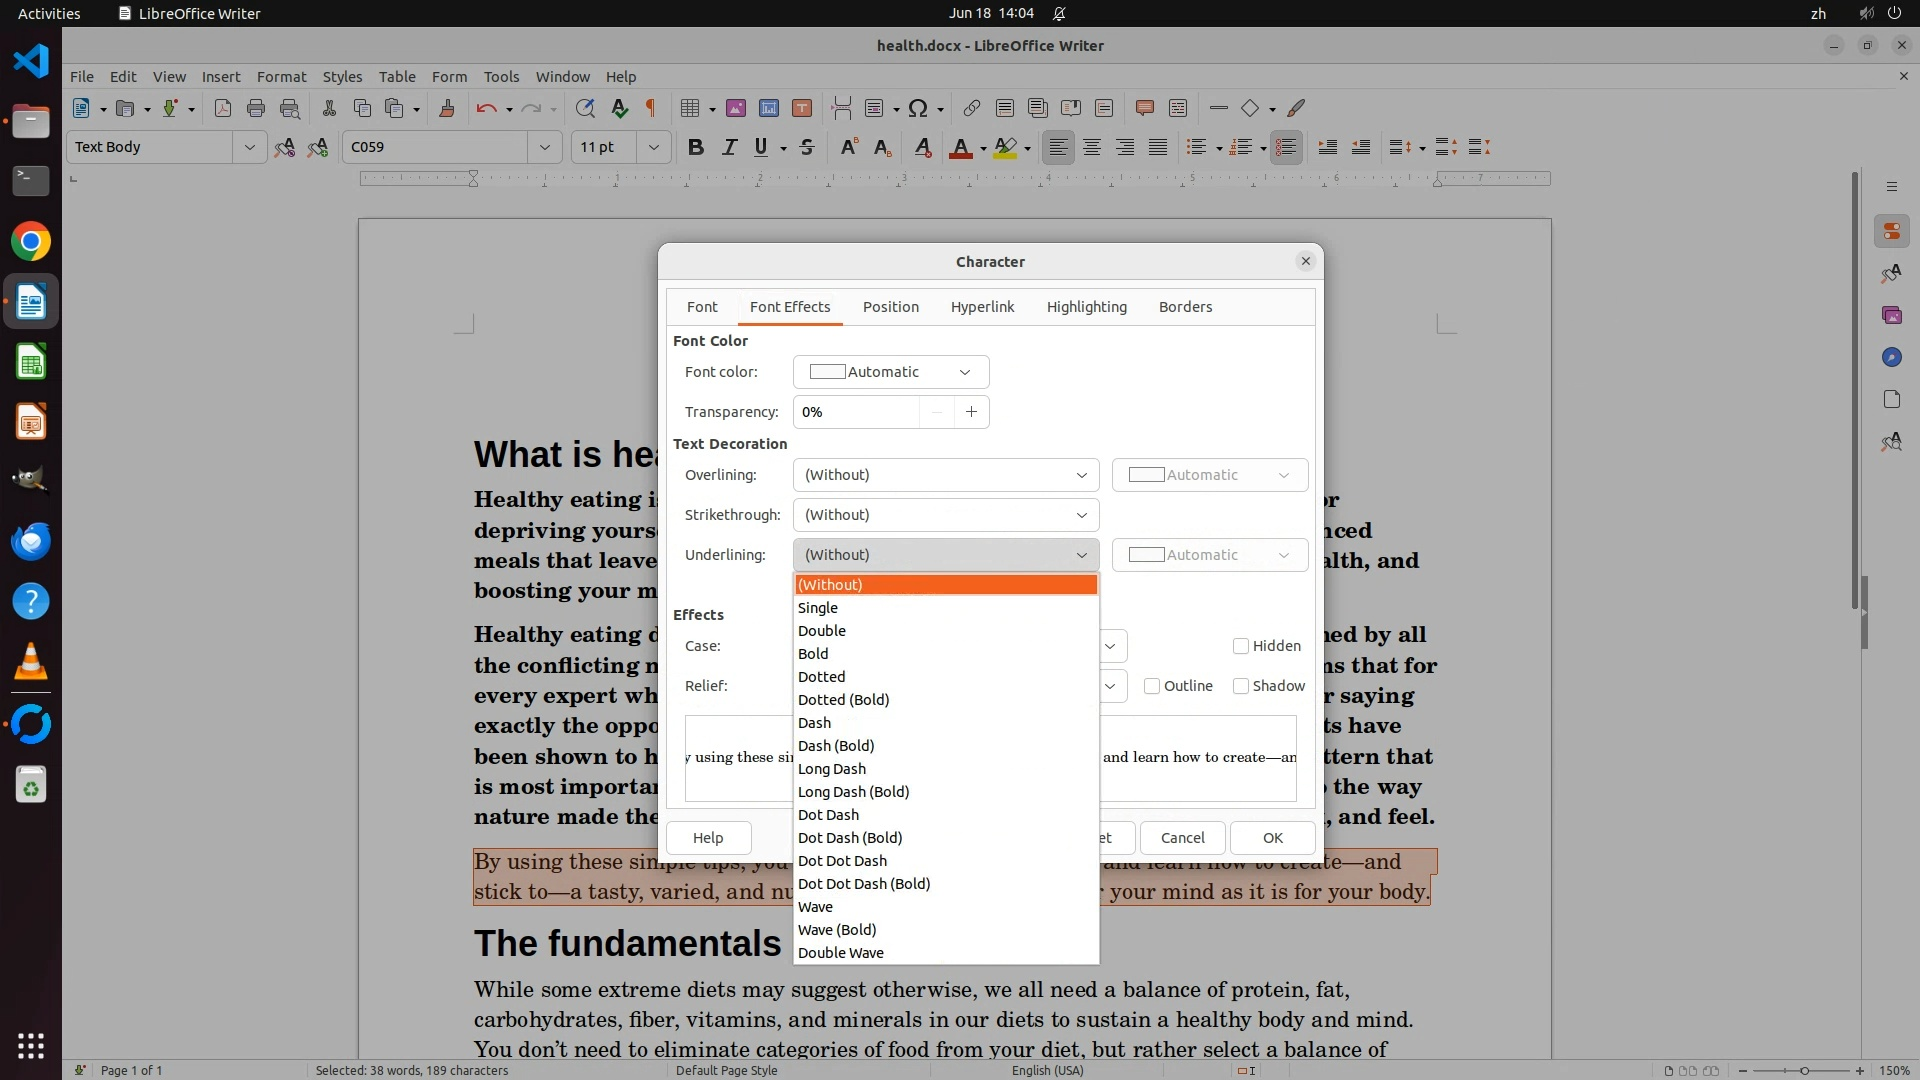Select Double Wave underlining option

[841, 953]
